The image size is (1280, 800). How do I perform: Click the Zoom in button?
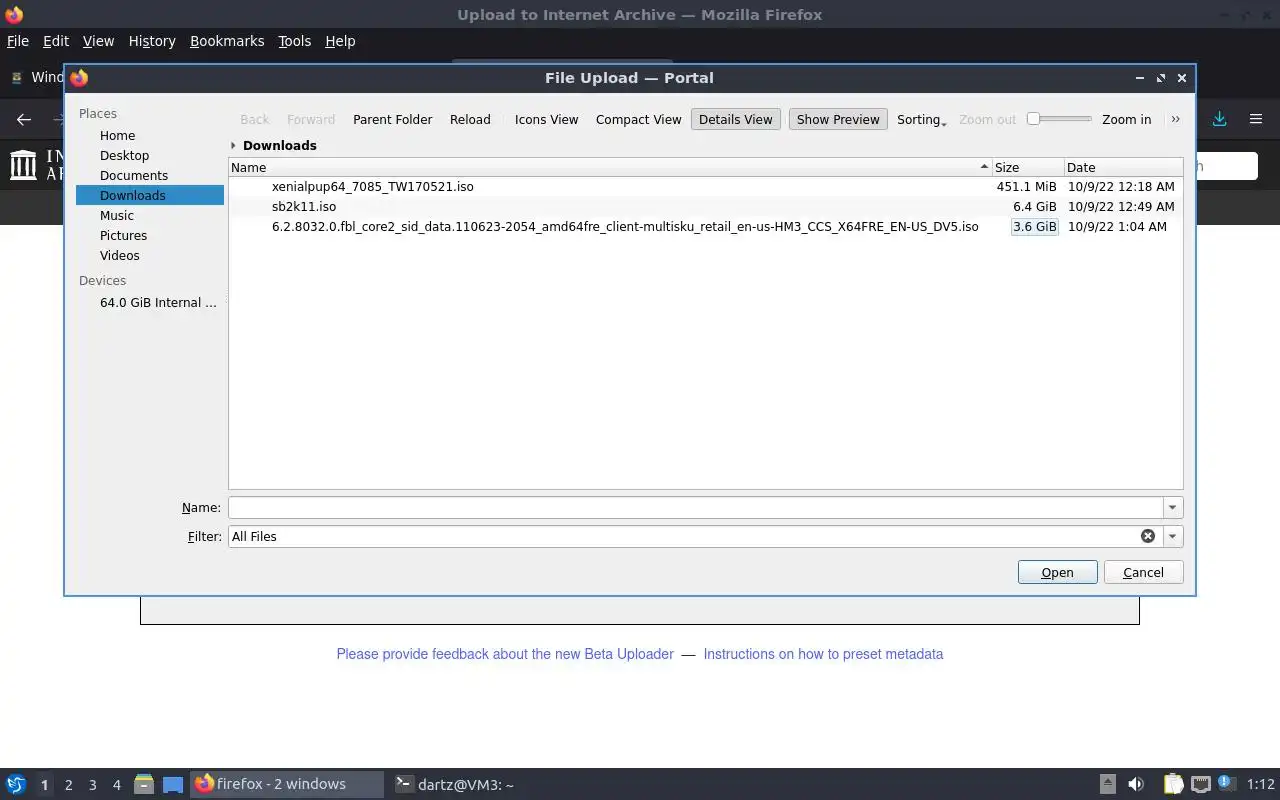[1126, 119]
